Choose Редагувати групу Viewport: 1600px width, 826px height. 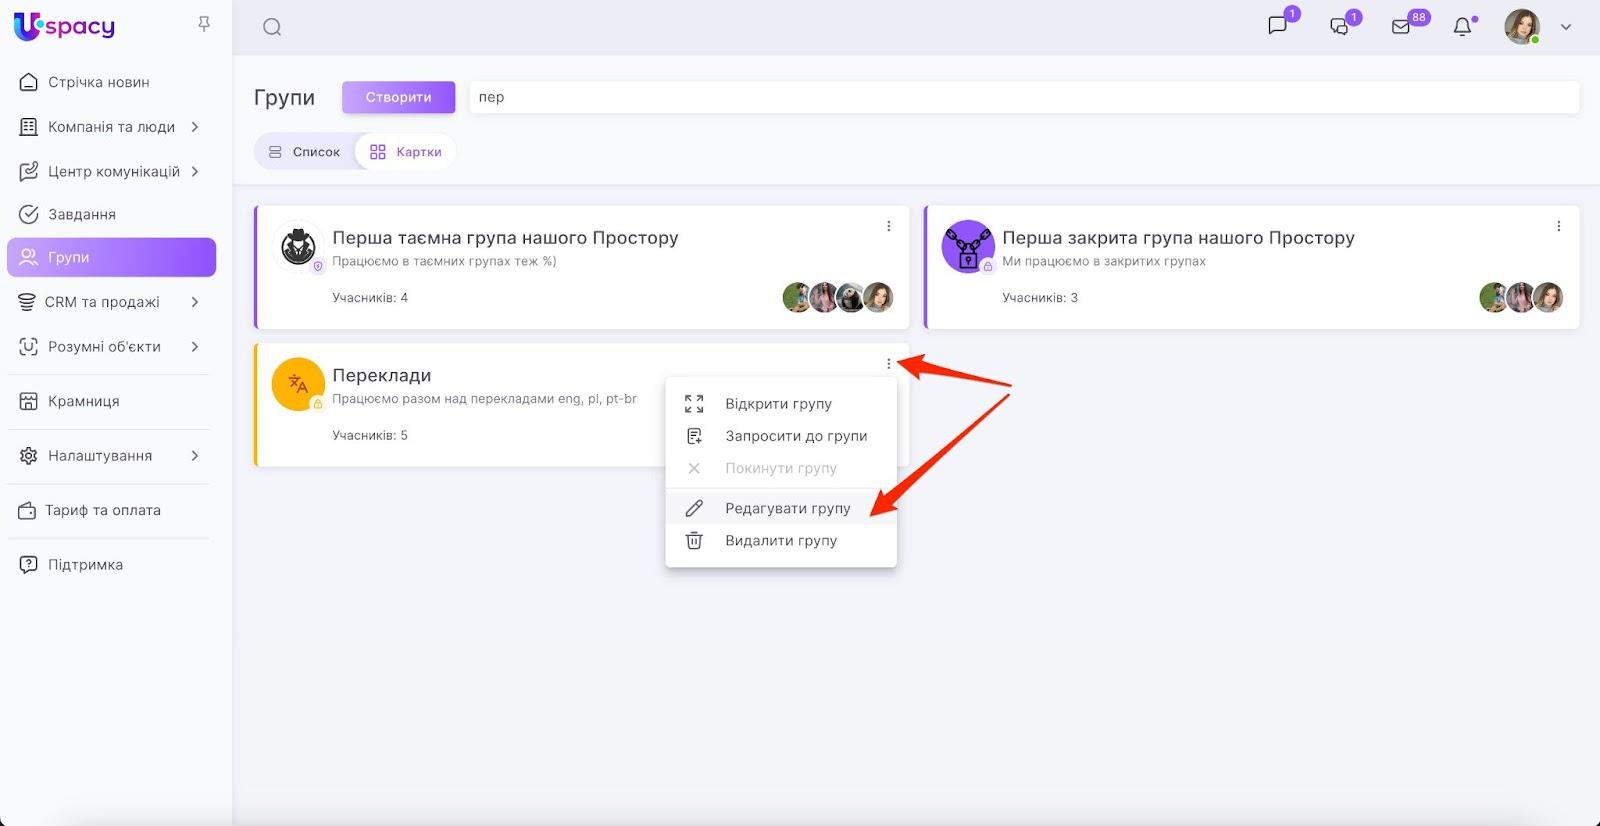click(x=781, y=508)
